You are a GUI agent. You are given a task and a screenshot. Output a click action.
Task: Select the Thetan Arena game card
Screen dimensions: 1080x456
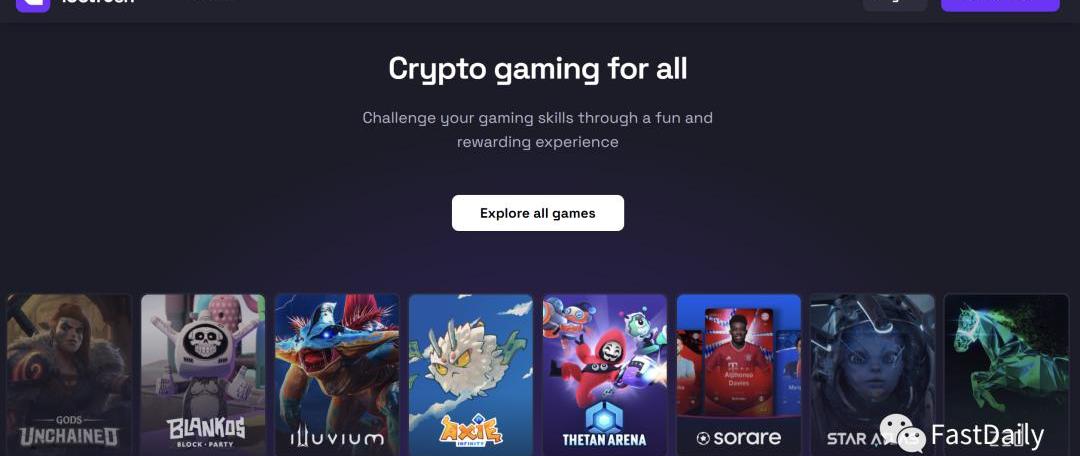(605, 375)
